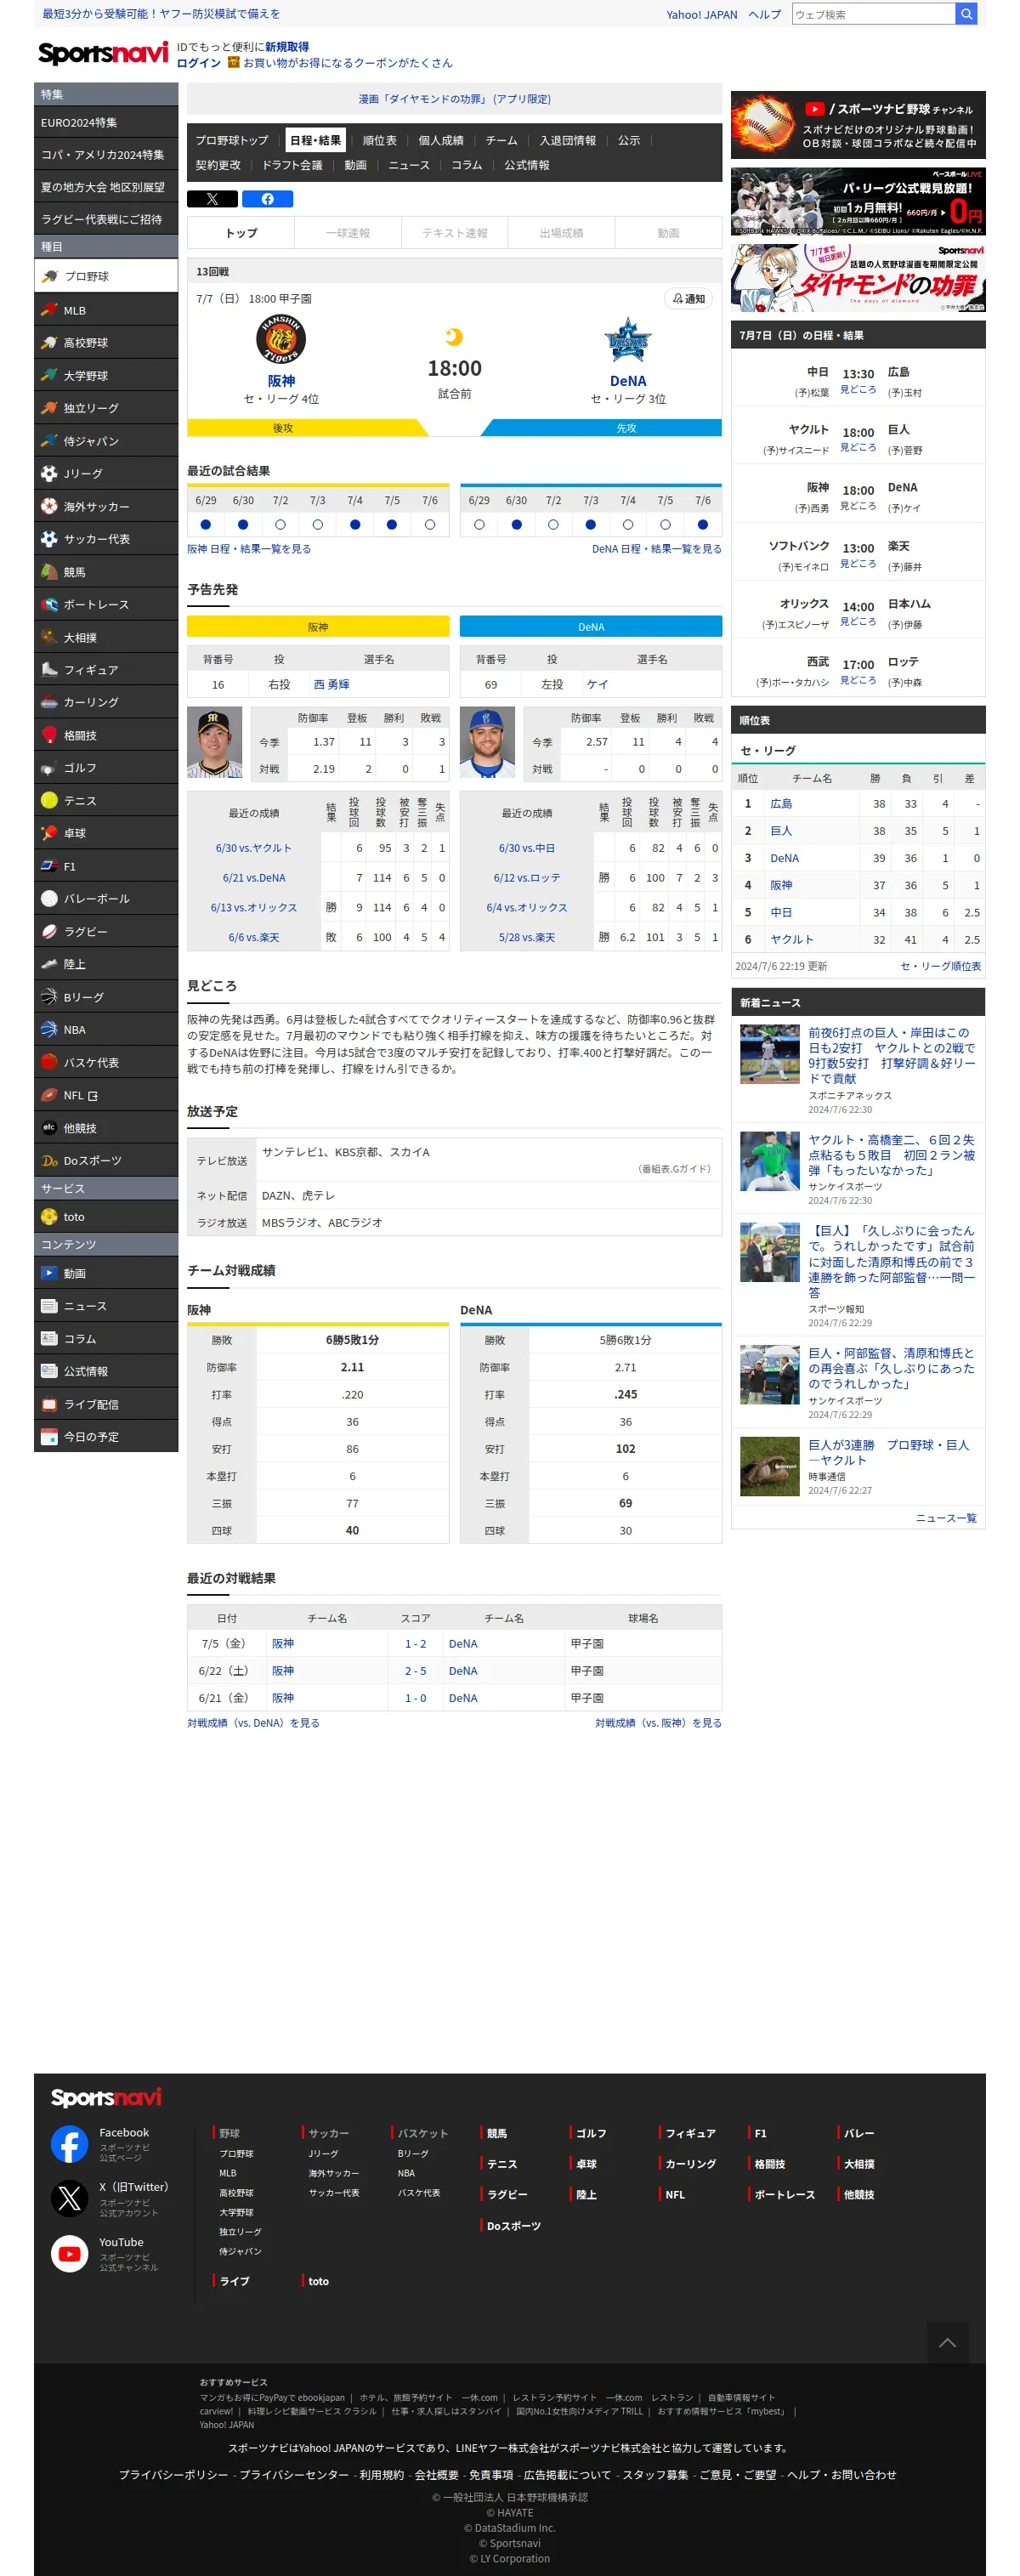Open 阪神 日程・結果一覧を見る link
Screen dimensions: 1020x2576
click(249, 549)
